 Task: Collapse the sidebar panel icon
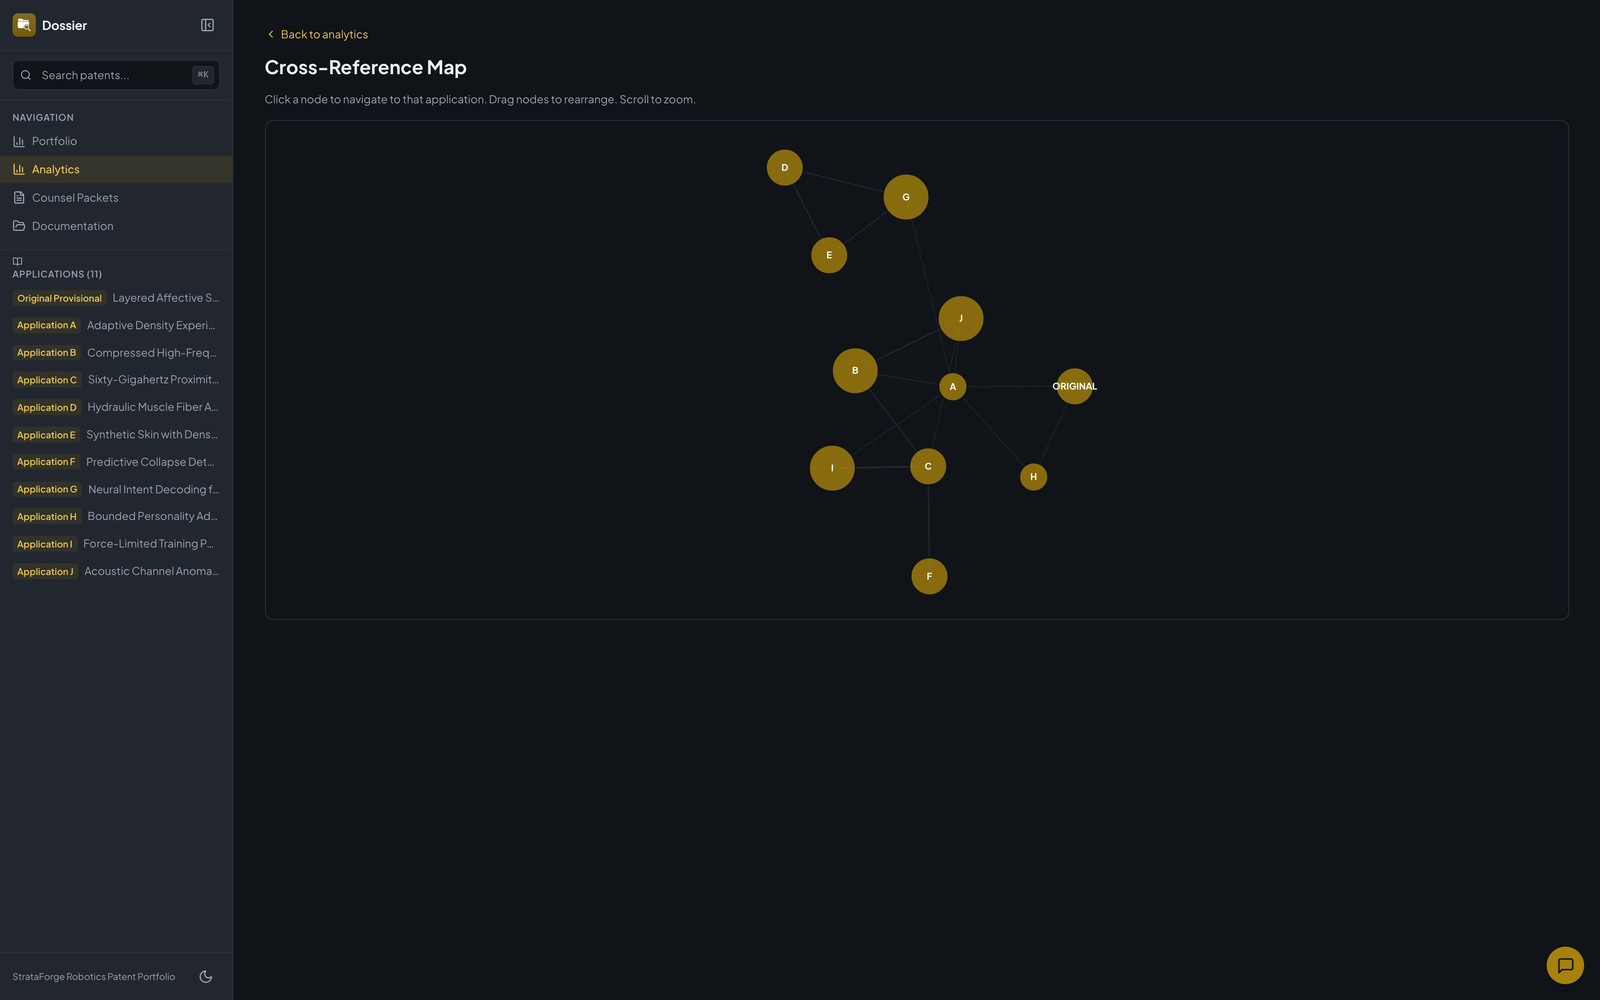207,25
